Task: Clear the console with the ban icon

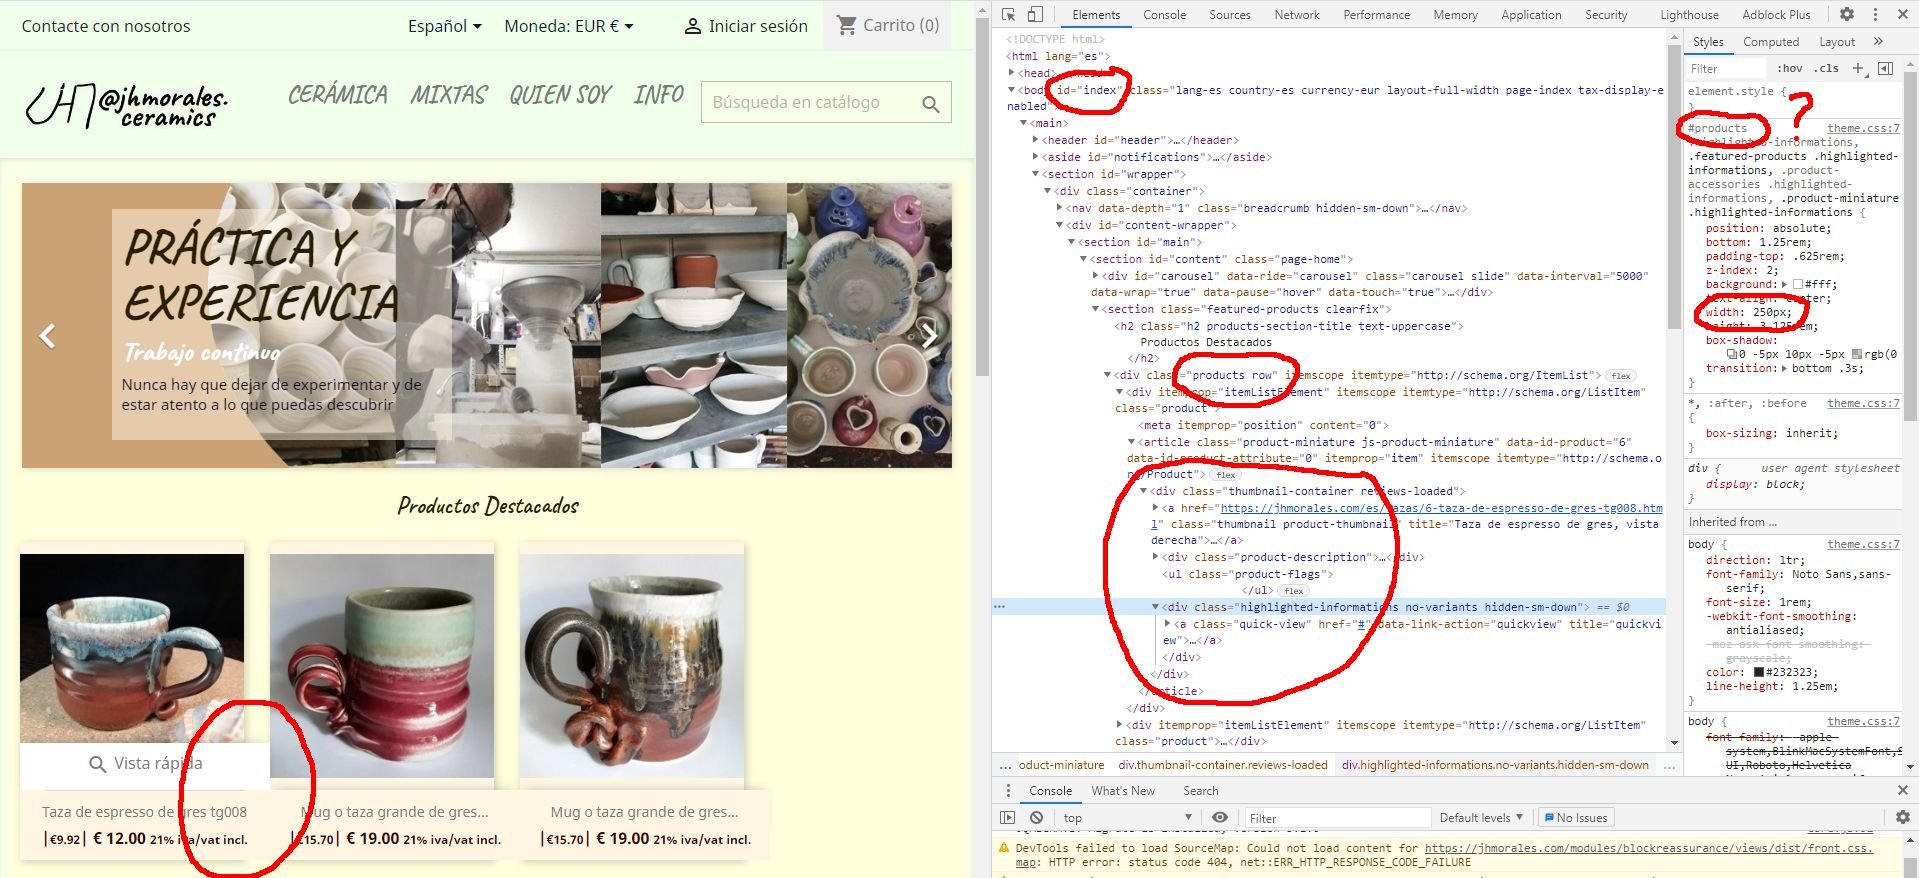Action: pyautogui.click(x=1036, y=818)
